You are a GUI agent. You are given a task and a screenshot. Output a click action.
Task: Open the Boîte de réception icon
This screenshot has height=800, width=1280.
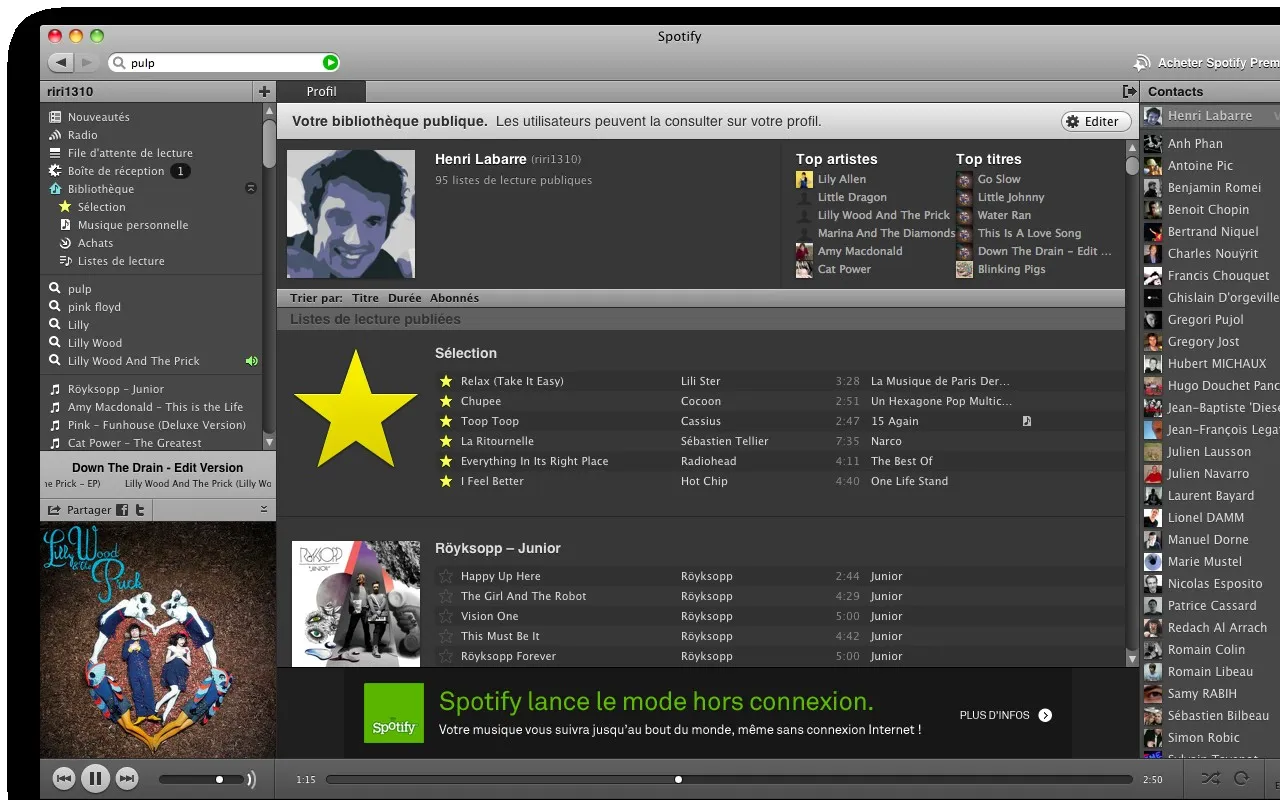[56, 171]
